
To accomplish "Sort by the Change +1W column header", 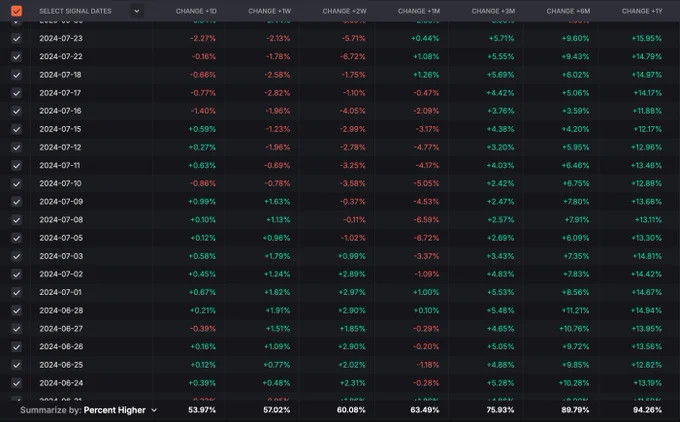I will [269, 11].
